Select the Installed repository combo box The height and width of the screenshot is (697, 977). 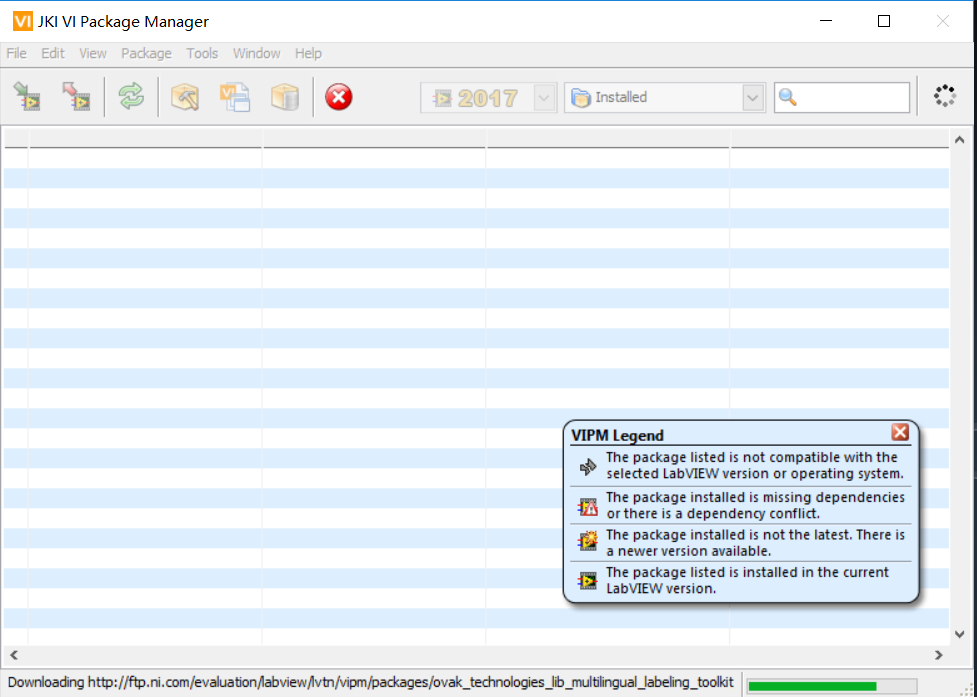coord(665,98)
